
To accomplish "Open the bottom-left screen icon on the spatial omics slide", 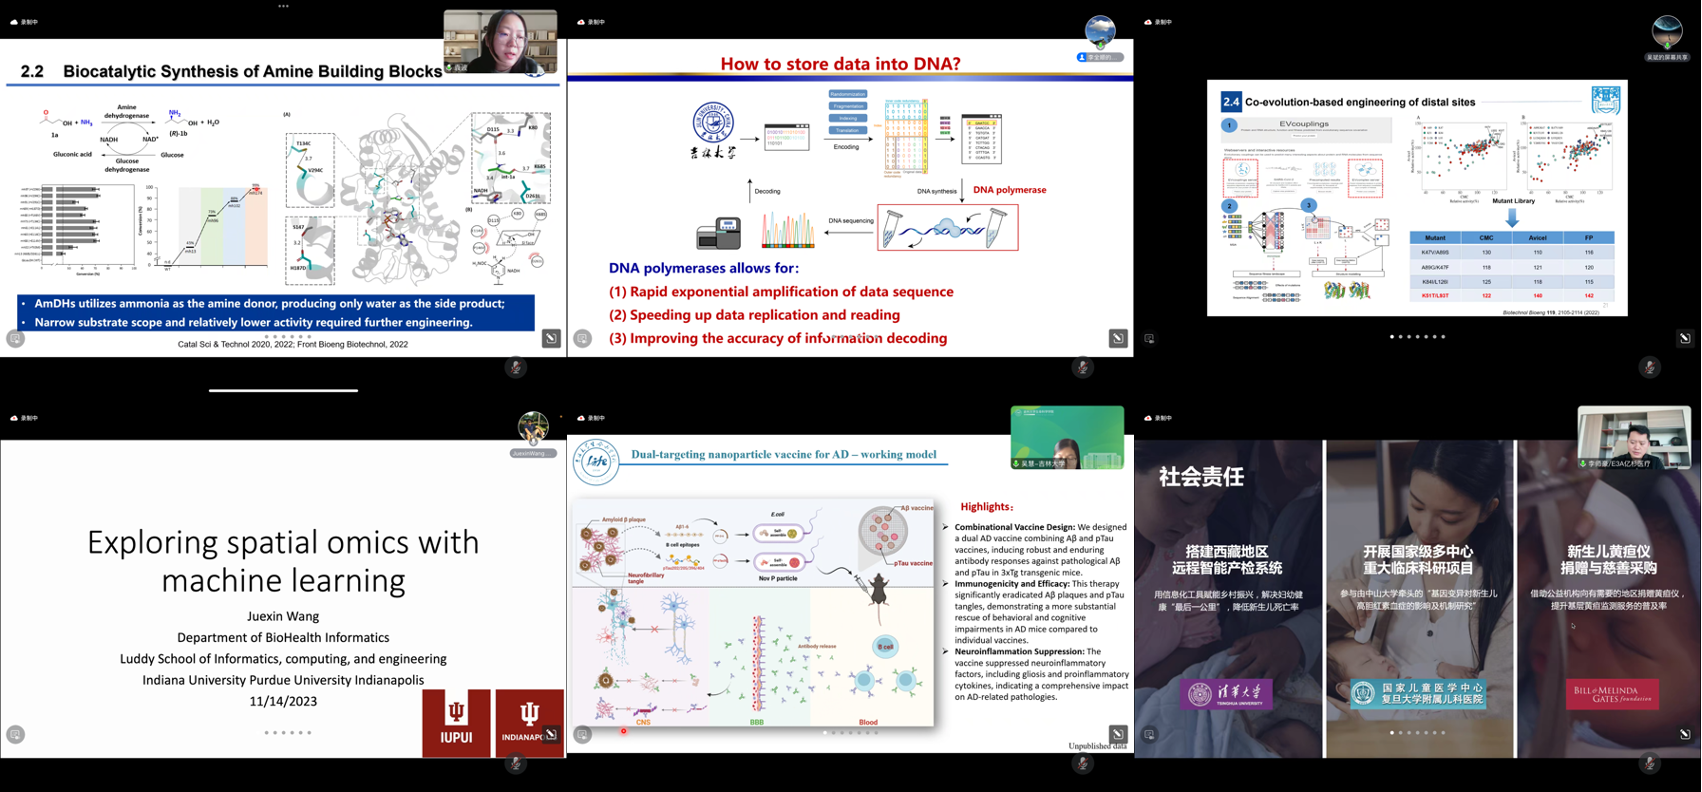I will click(15, 734).
